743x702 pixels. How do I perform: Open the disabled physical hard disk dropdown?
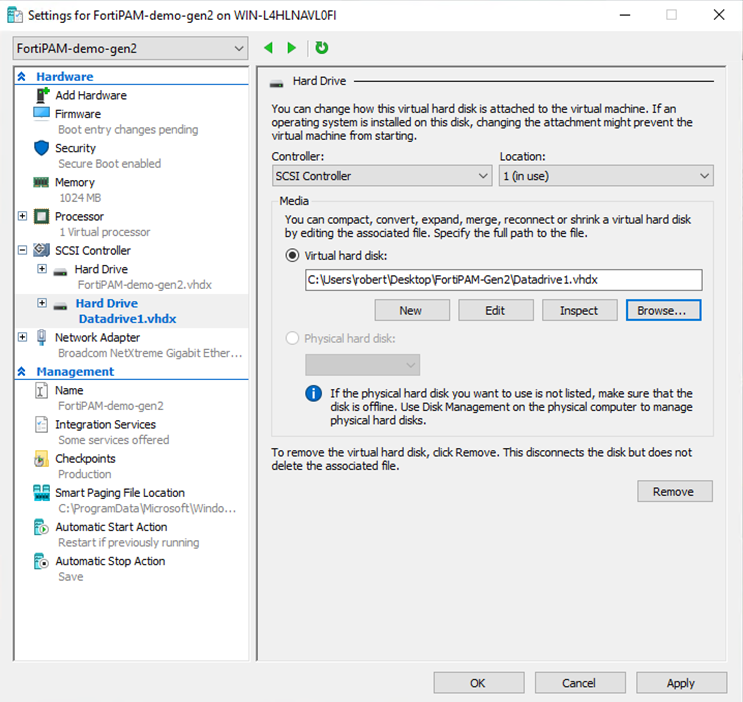362,365
